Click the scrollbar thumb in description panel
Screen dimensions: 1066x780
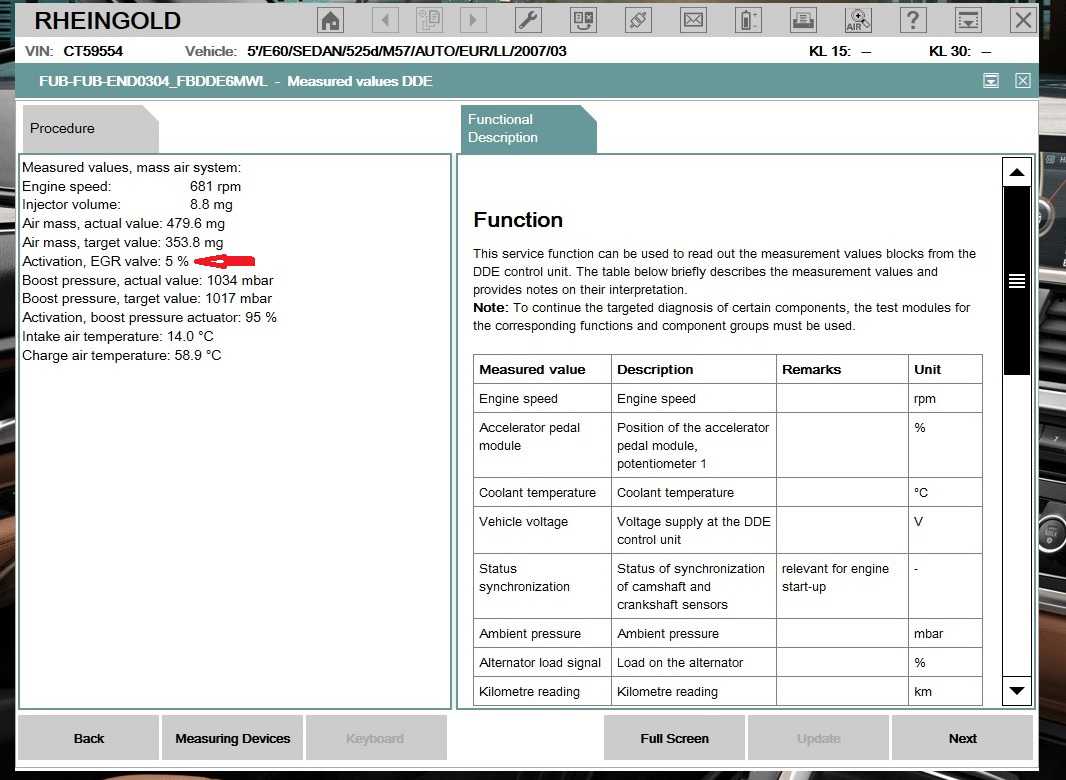tap(1016, 281)
